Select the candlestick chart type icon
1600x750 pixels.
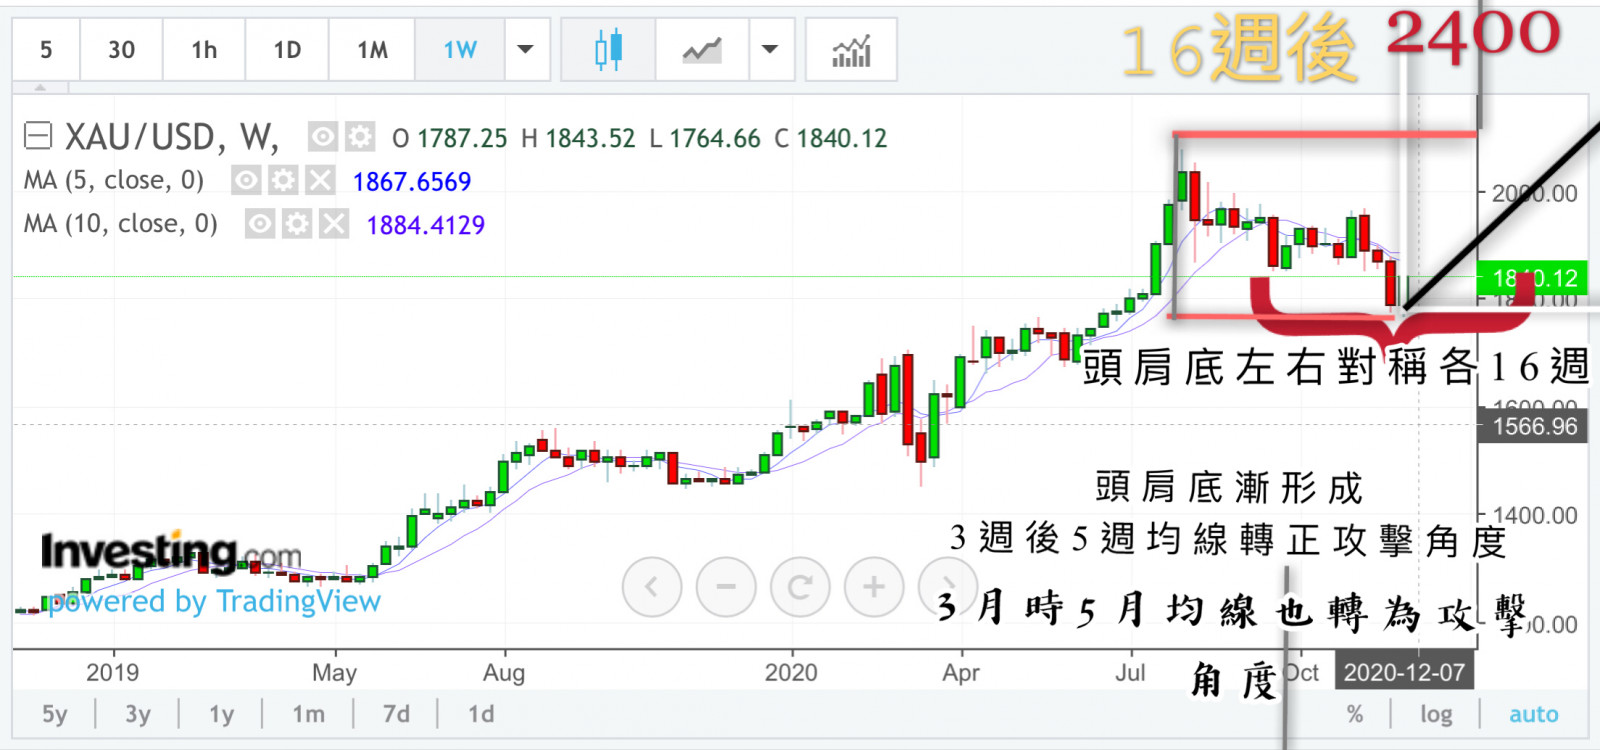tap(608, 49)
